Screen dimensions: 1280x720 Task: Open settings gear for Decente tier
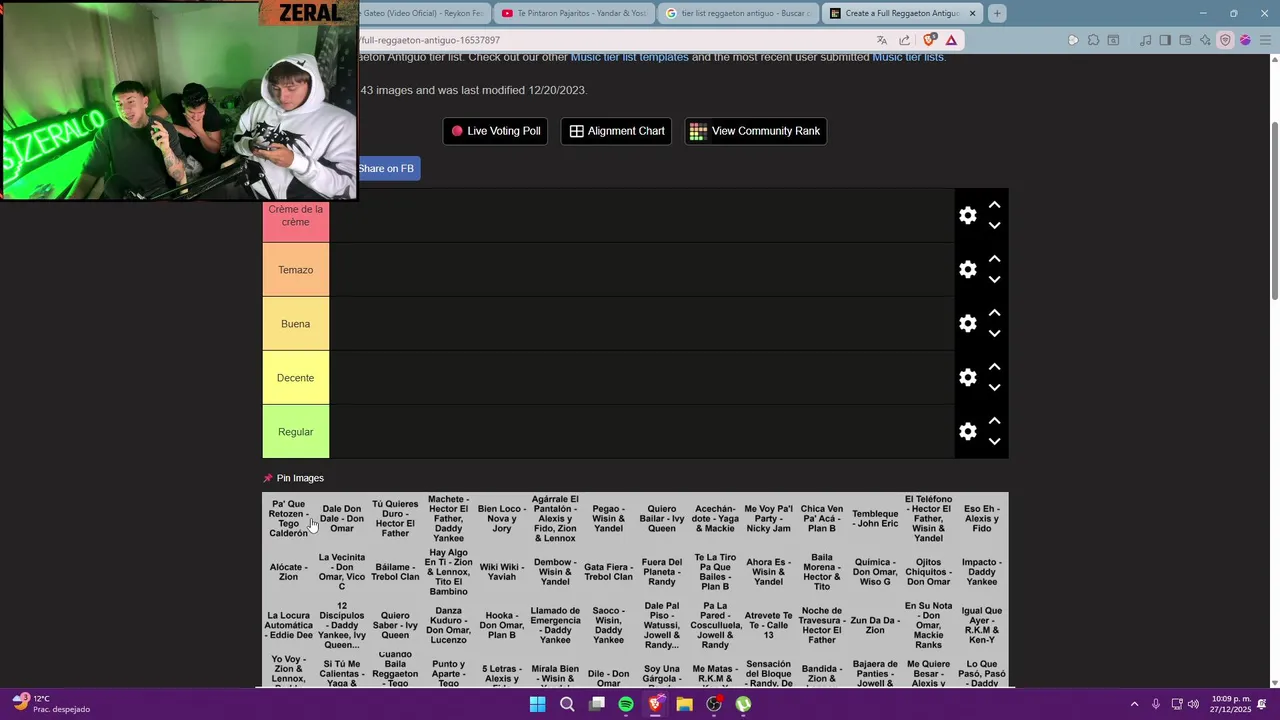(x=967, y=377)
